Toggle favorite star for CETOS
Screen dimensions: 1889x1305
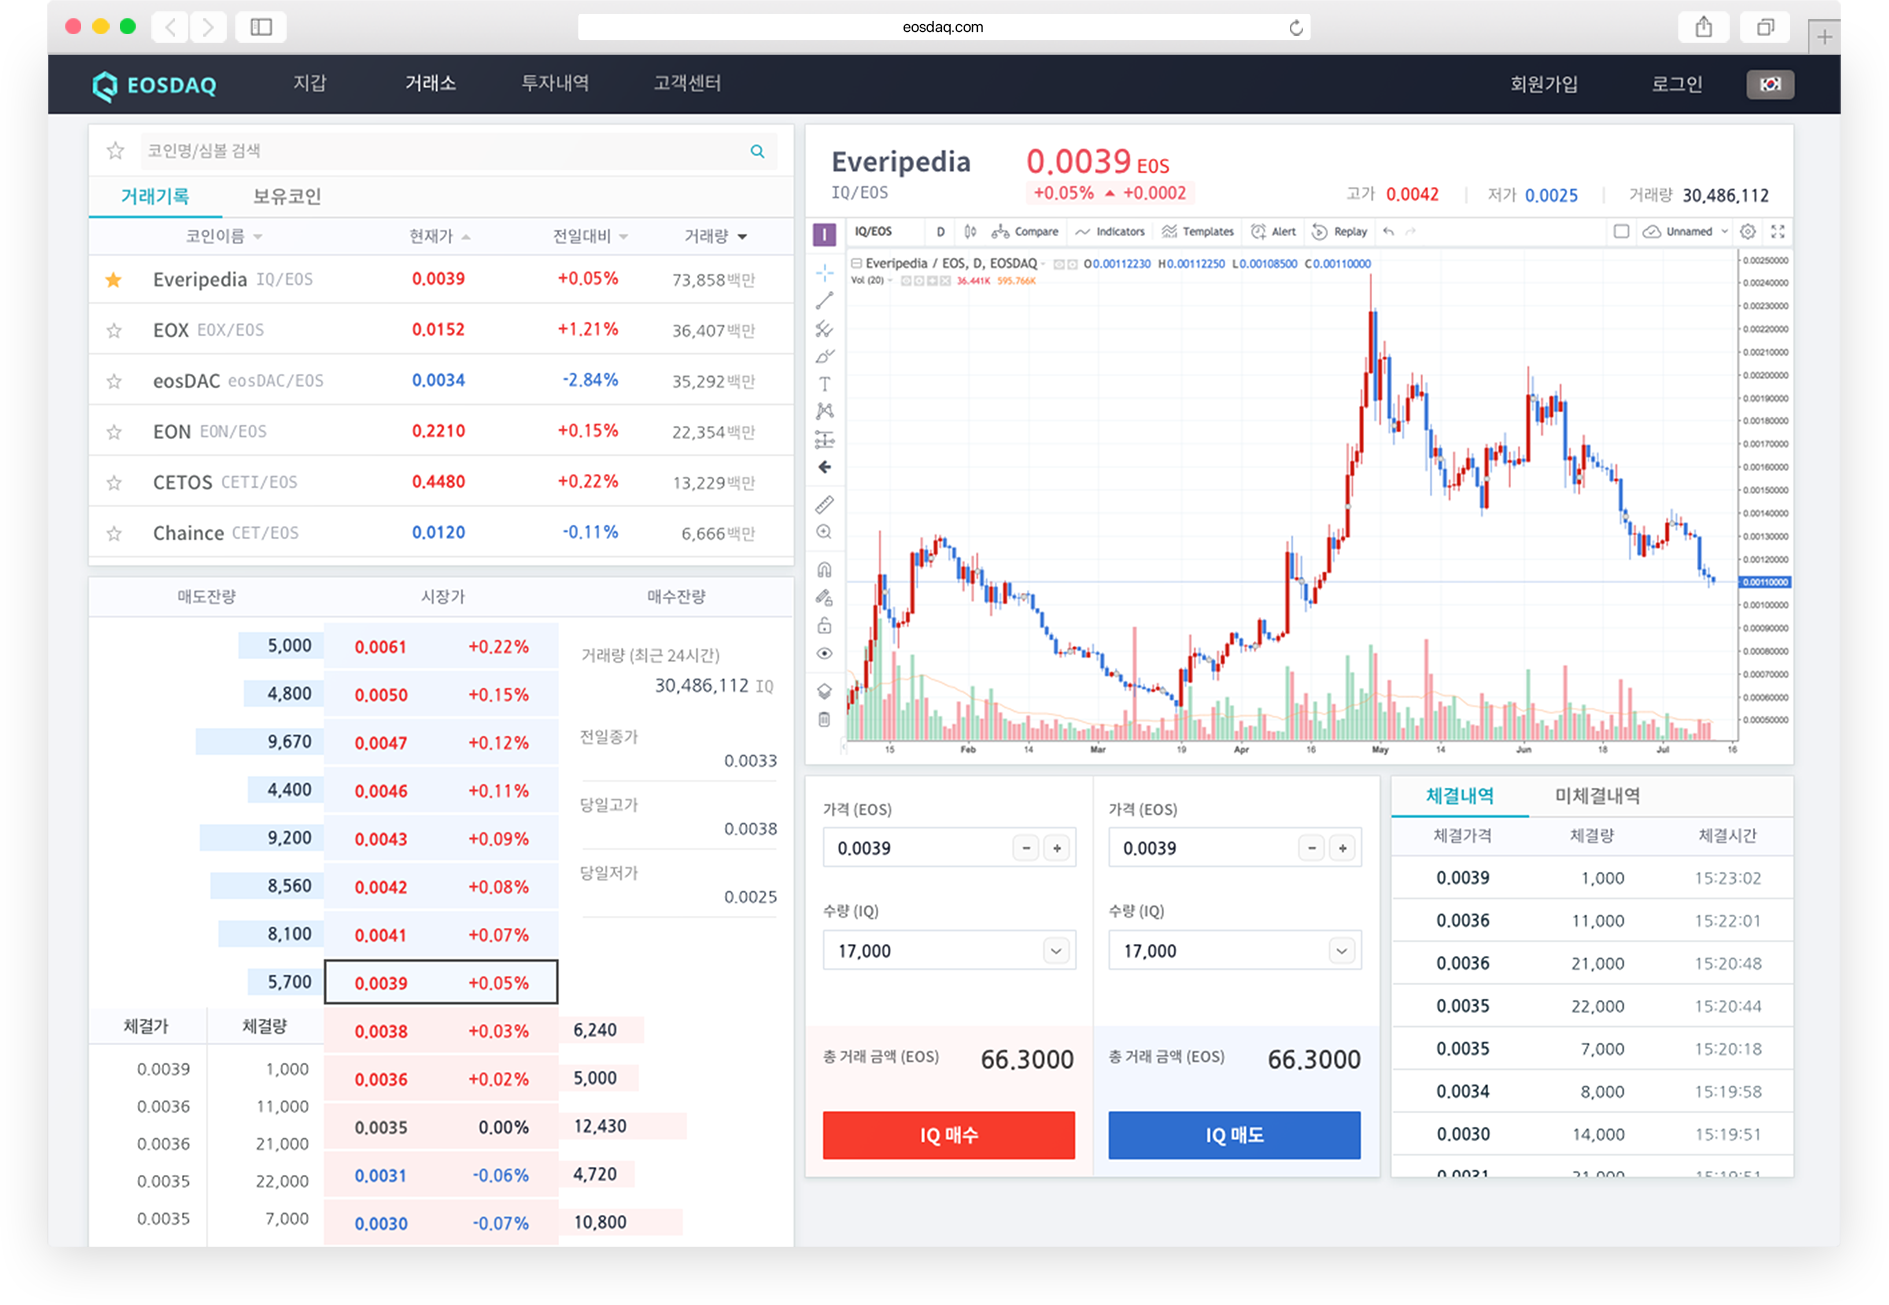click(x=114, y=483)
